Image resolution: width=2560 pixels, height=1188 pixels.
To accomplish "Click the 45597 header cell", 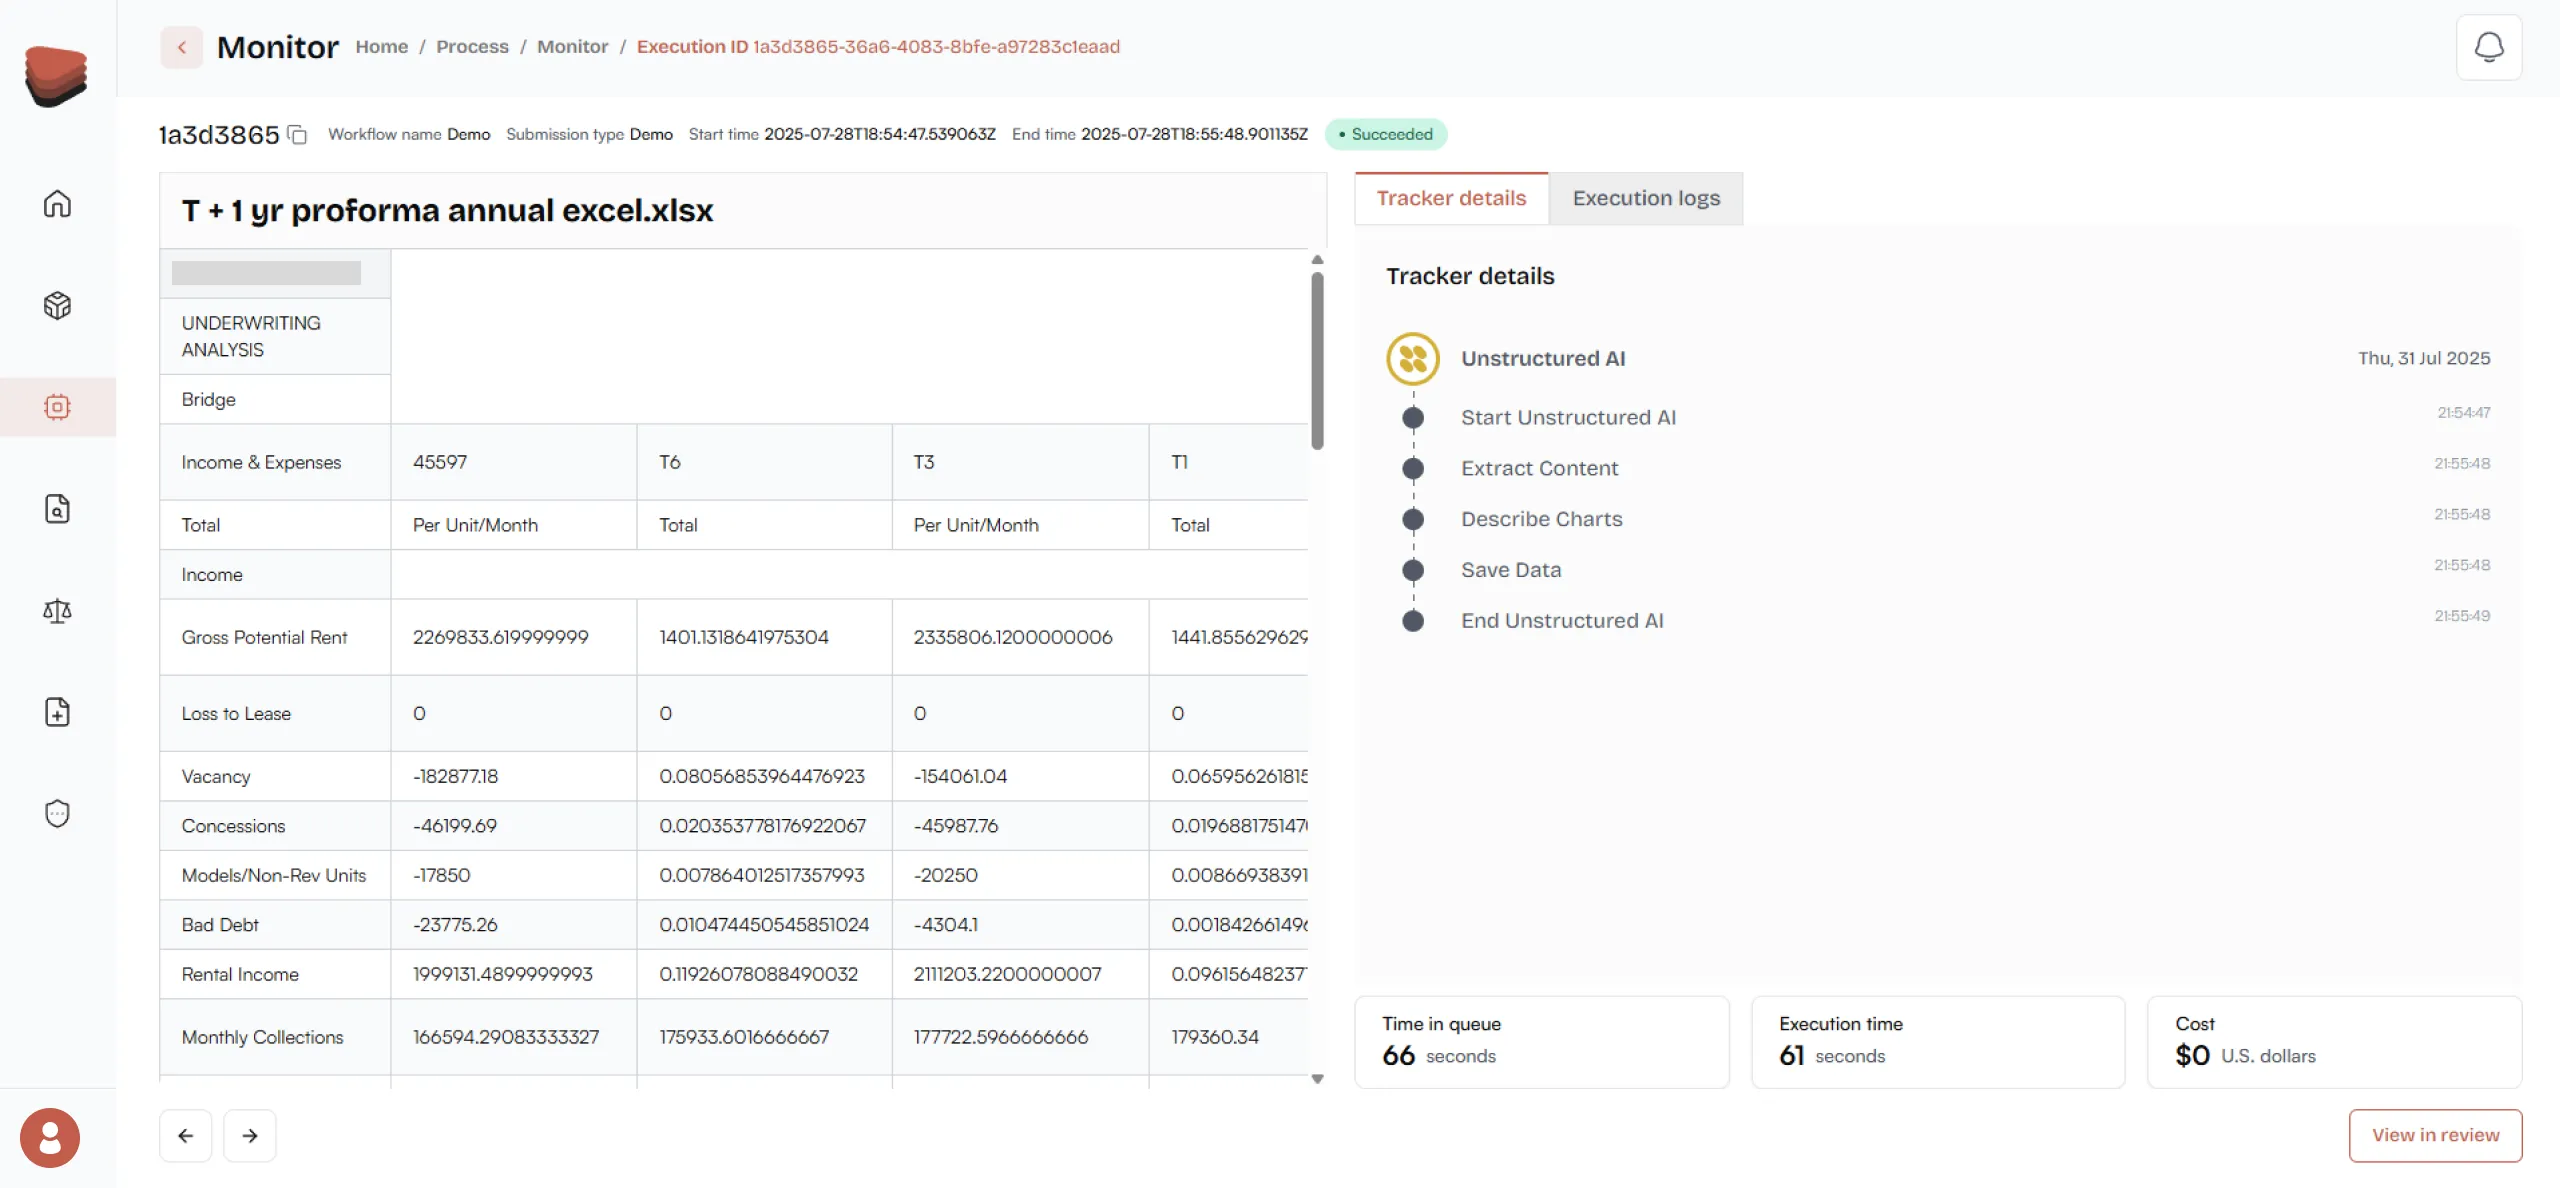I will click(x=513, y=462).
